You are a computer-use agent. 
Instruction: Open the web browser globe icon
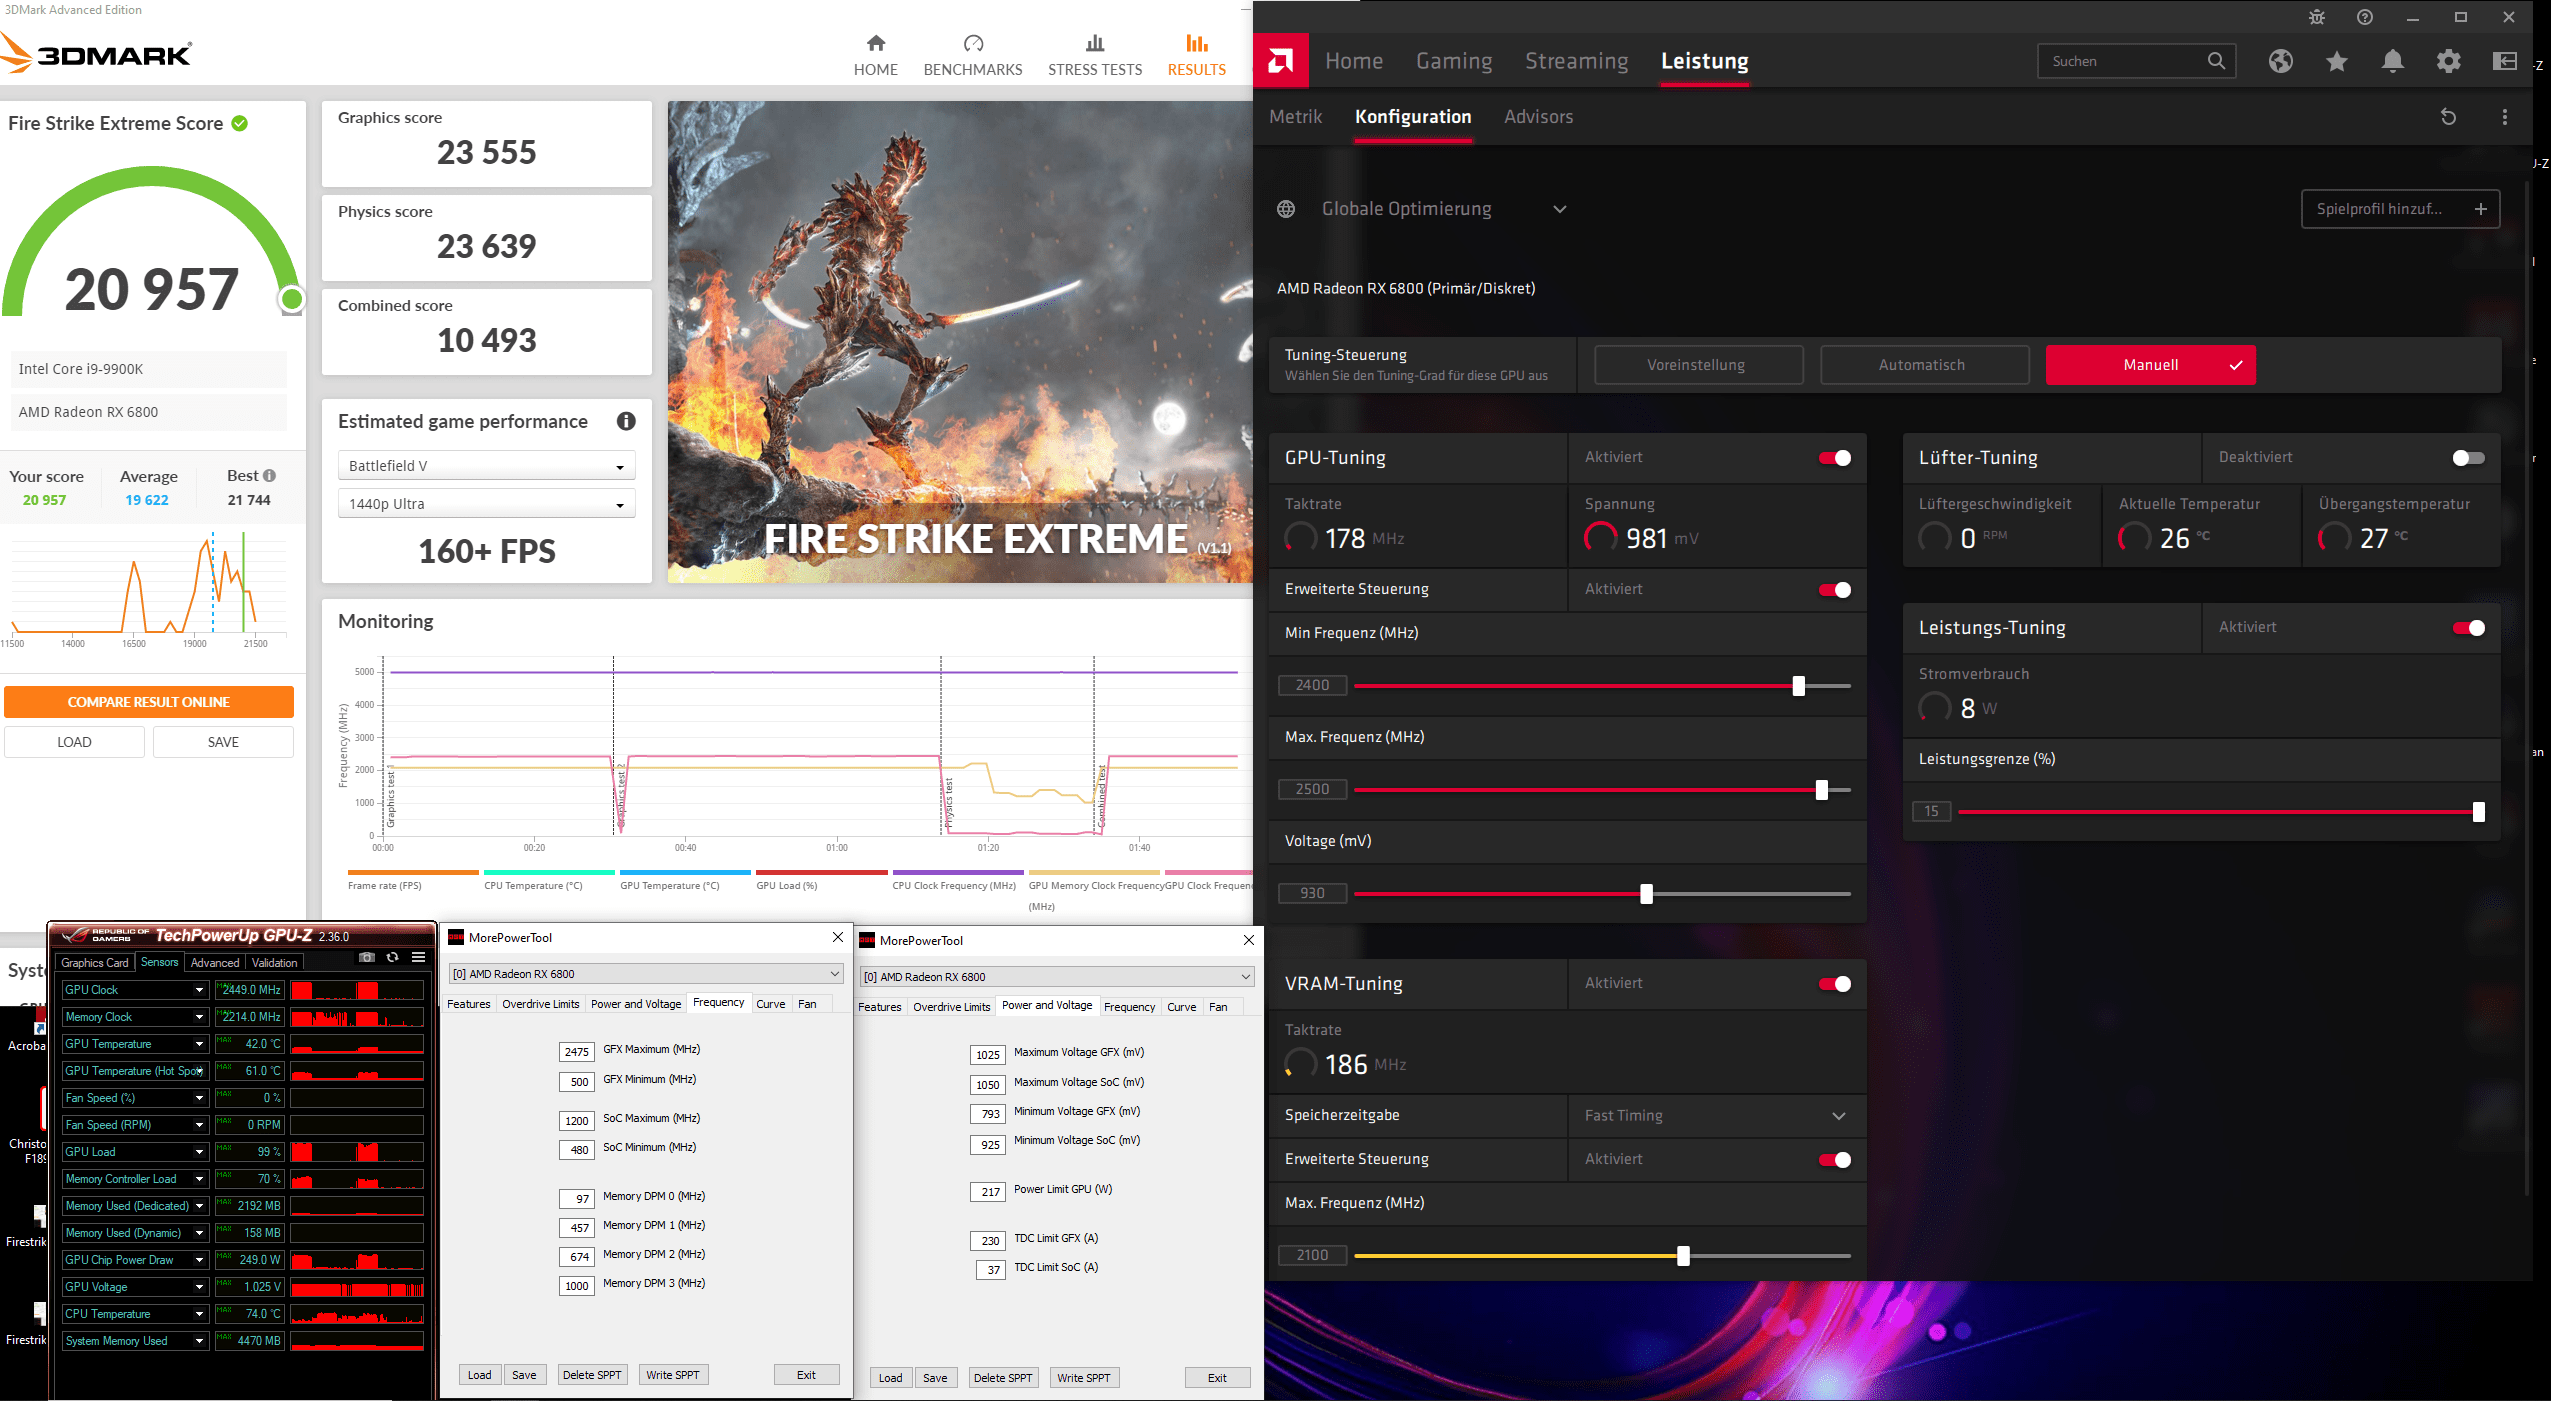2281,61
